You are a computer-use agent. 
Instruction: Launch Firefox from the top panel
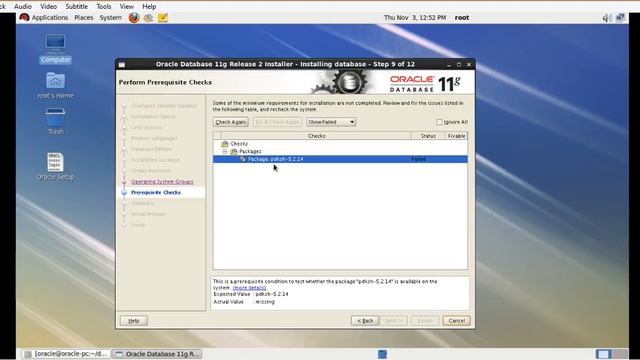134,18
